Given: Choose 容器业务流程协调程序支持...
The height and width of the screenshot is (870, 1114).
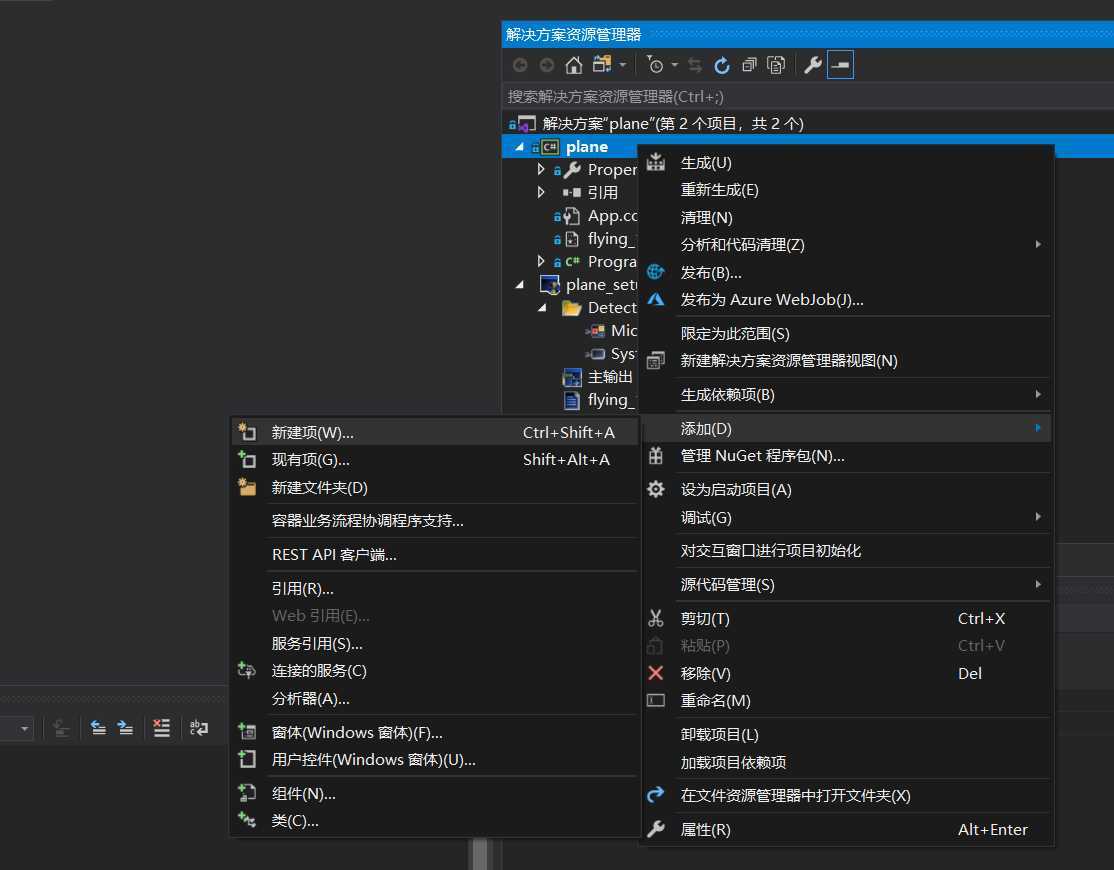Looking at the screenshot, I should coord(435,521).
